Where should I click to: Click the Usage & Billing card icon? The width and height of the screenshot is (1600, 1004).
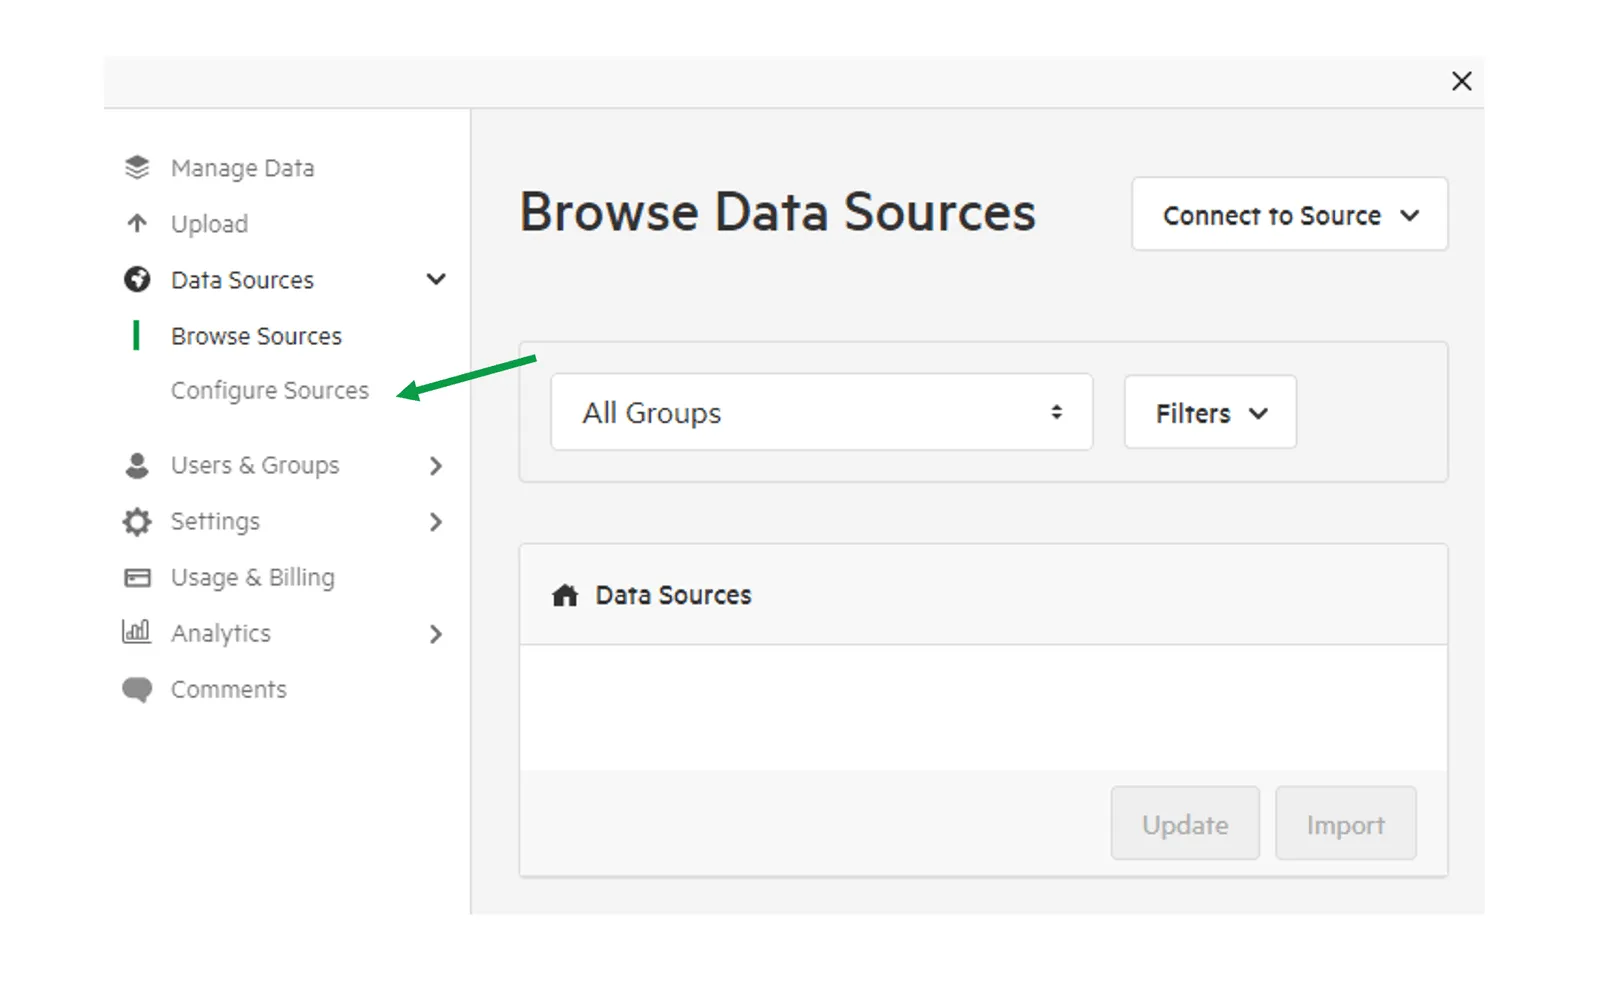(x=137, y=577)
